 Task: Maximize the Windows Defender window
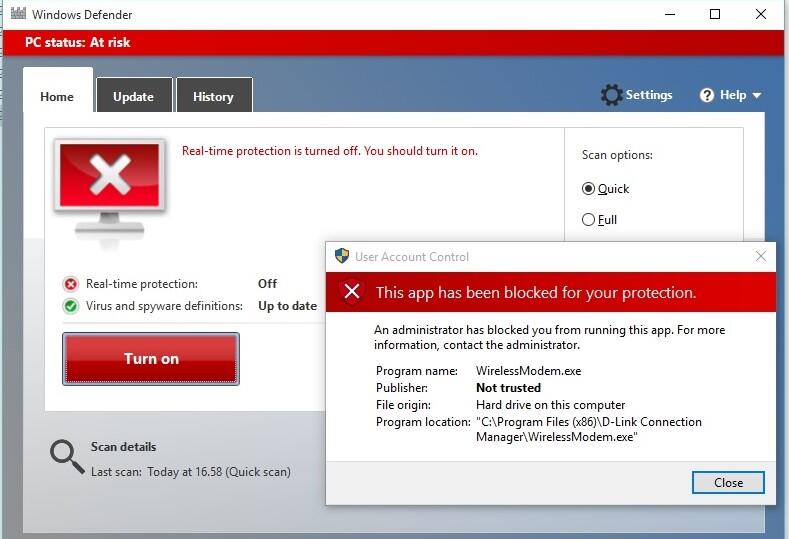point(715,14)
